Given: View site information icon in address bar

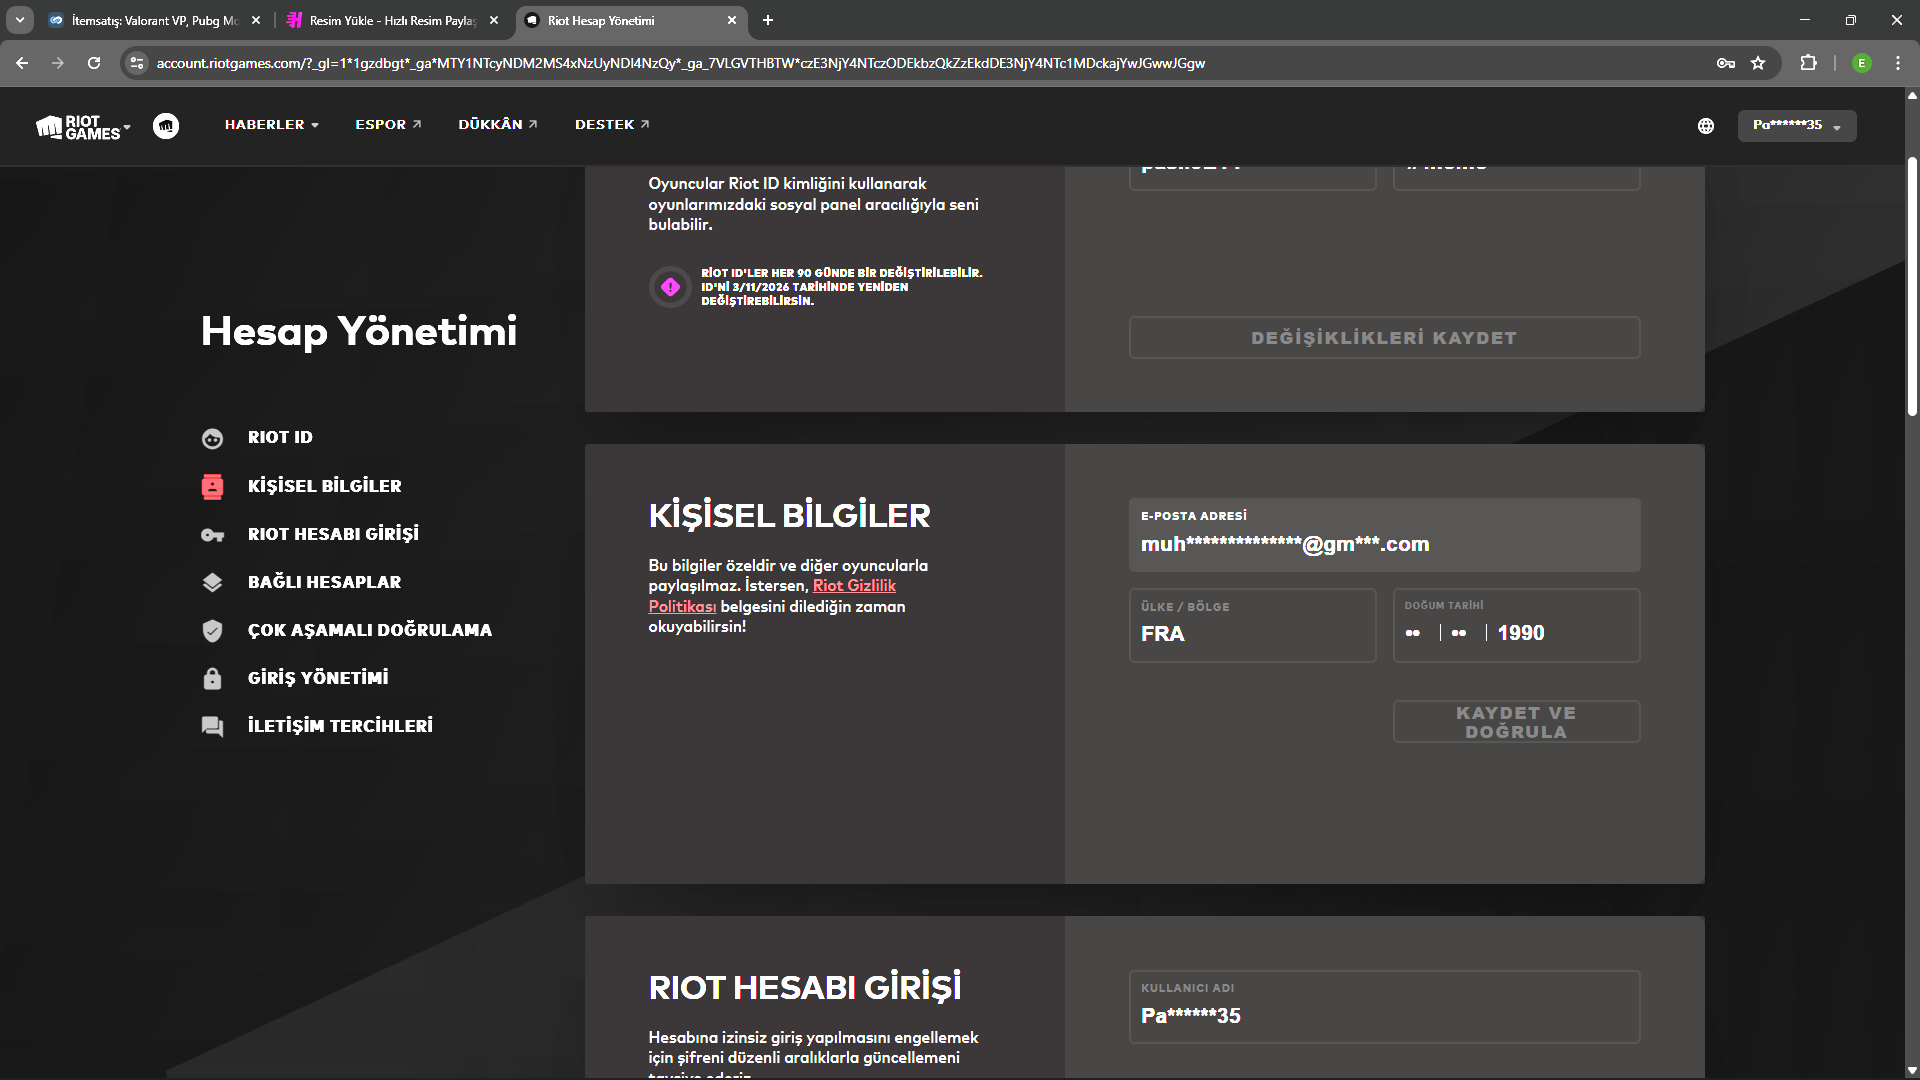Looking at the screenshot, I should pyautogui.click(x=137, y=63).
